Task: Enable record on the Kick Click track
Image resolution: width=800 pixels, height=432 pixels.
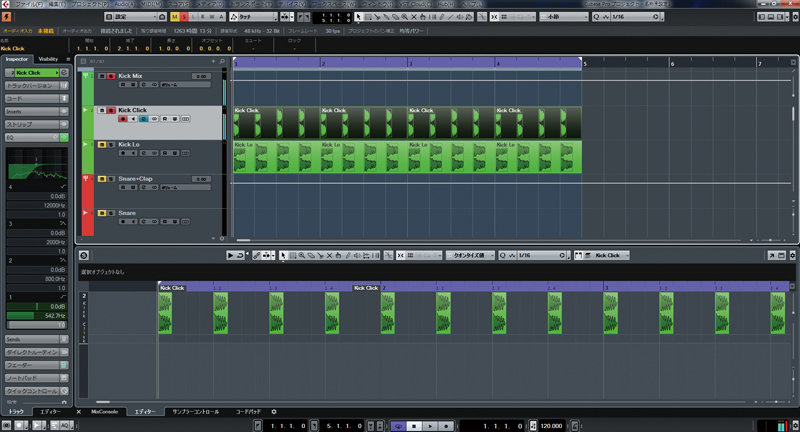Action: 123,118
